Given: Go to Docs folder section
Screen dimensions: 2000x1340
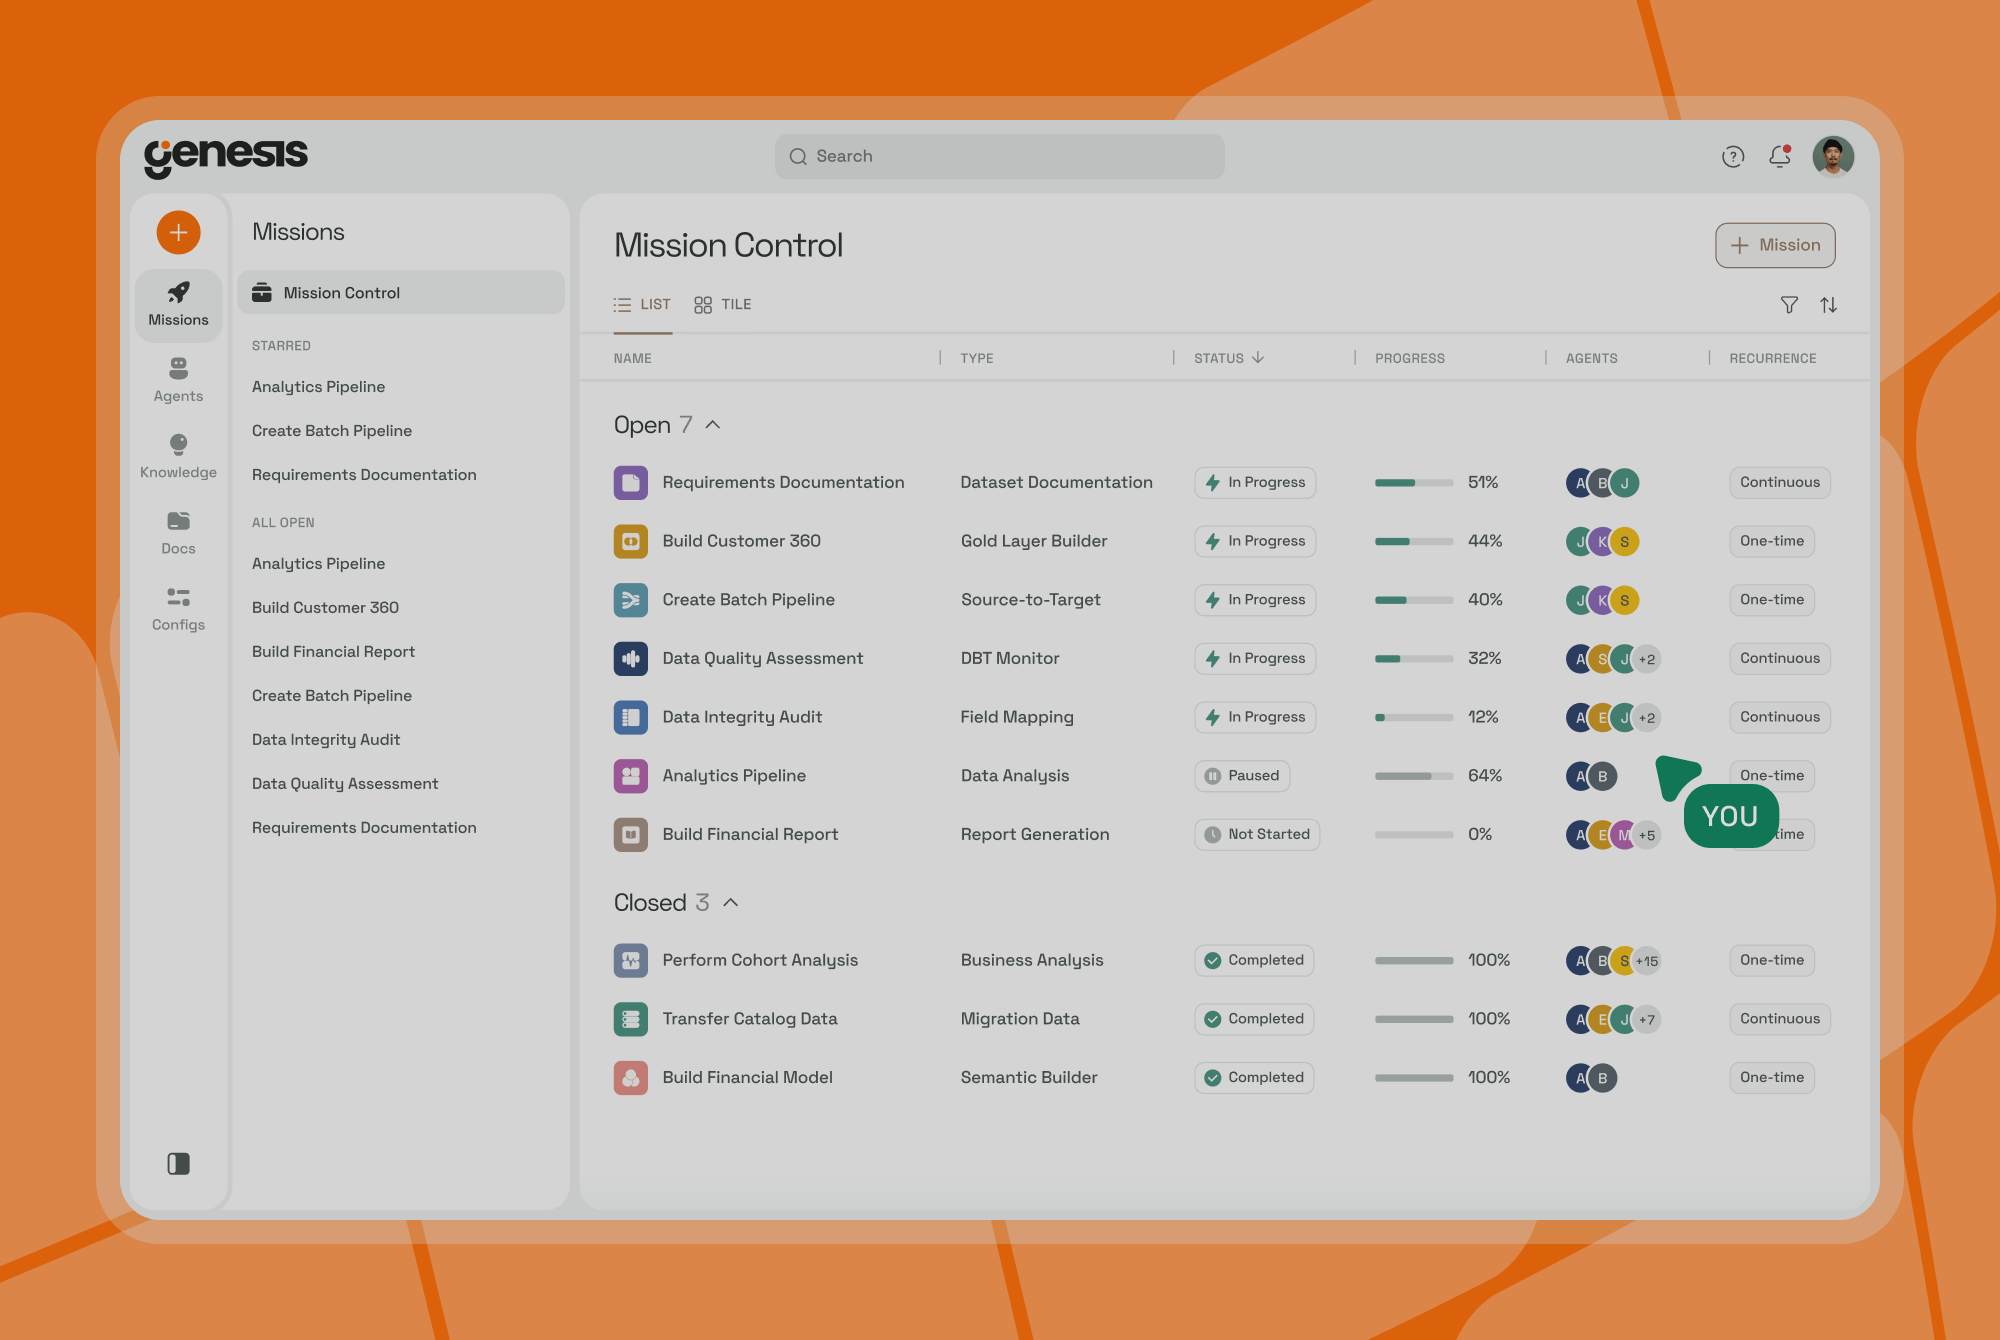Looking at the screenshot, I should [x=178, y=533].
